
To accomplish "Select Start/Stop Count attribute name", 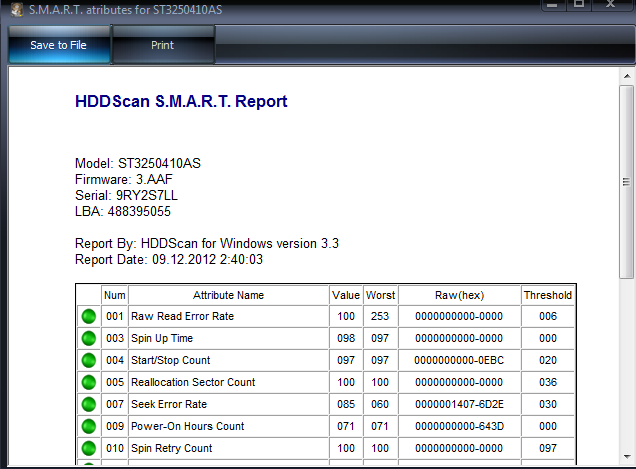I will (x=171, y=360).
